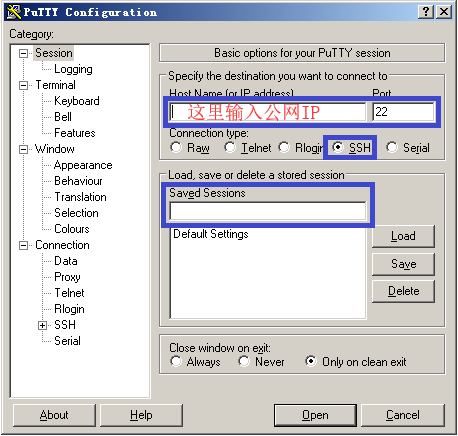Viewport: 458px width, 436px height.
Task: Click the Cancel button
Action: [403, 415]
